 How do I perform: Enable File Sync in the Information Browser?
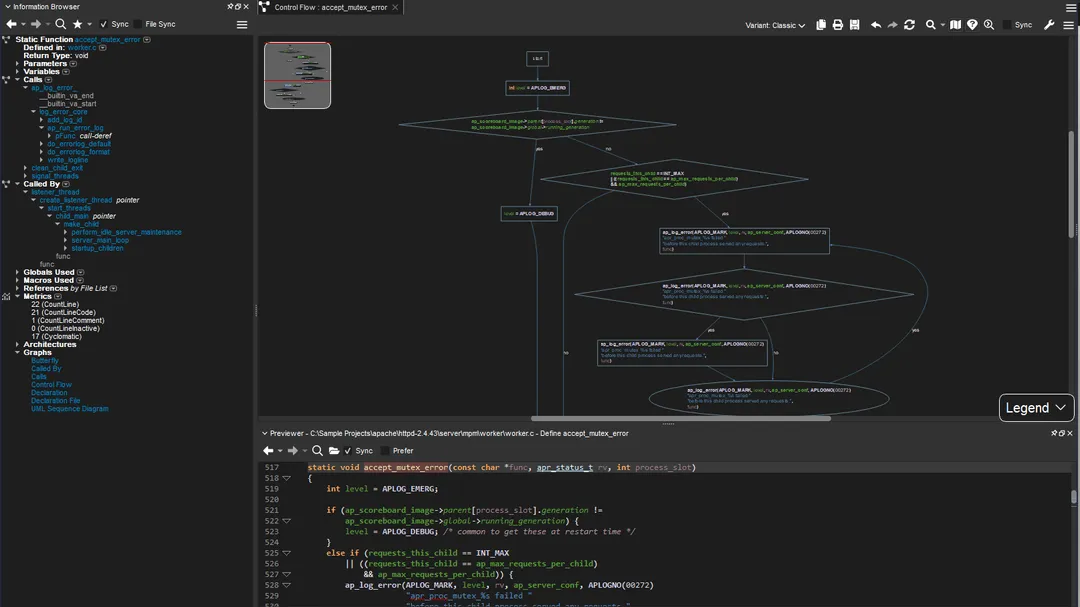click(138, 24)
